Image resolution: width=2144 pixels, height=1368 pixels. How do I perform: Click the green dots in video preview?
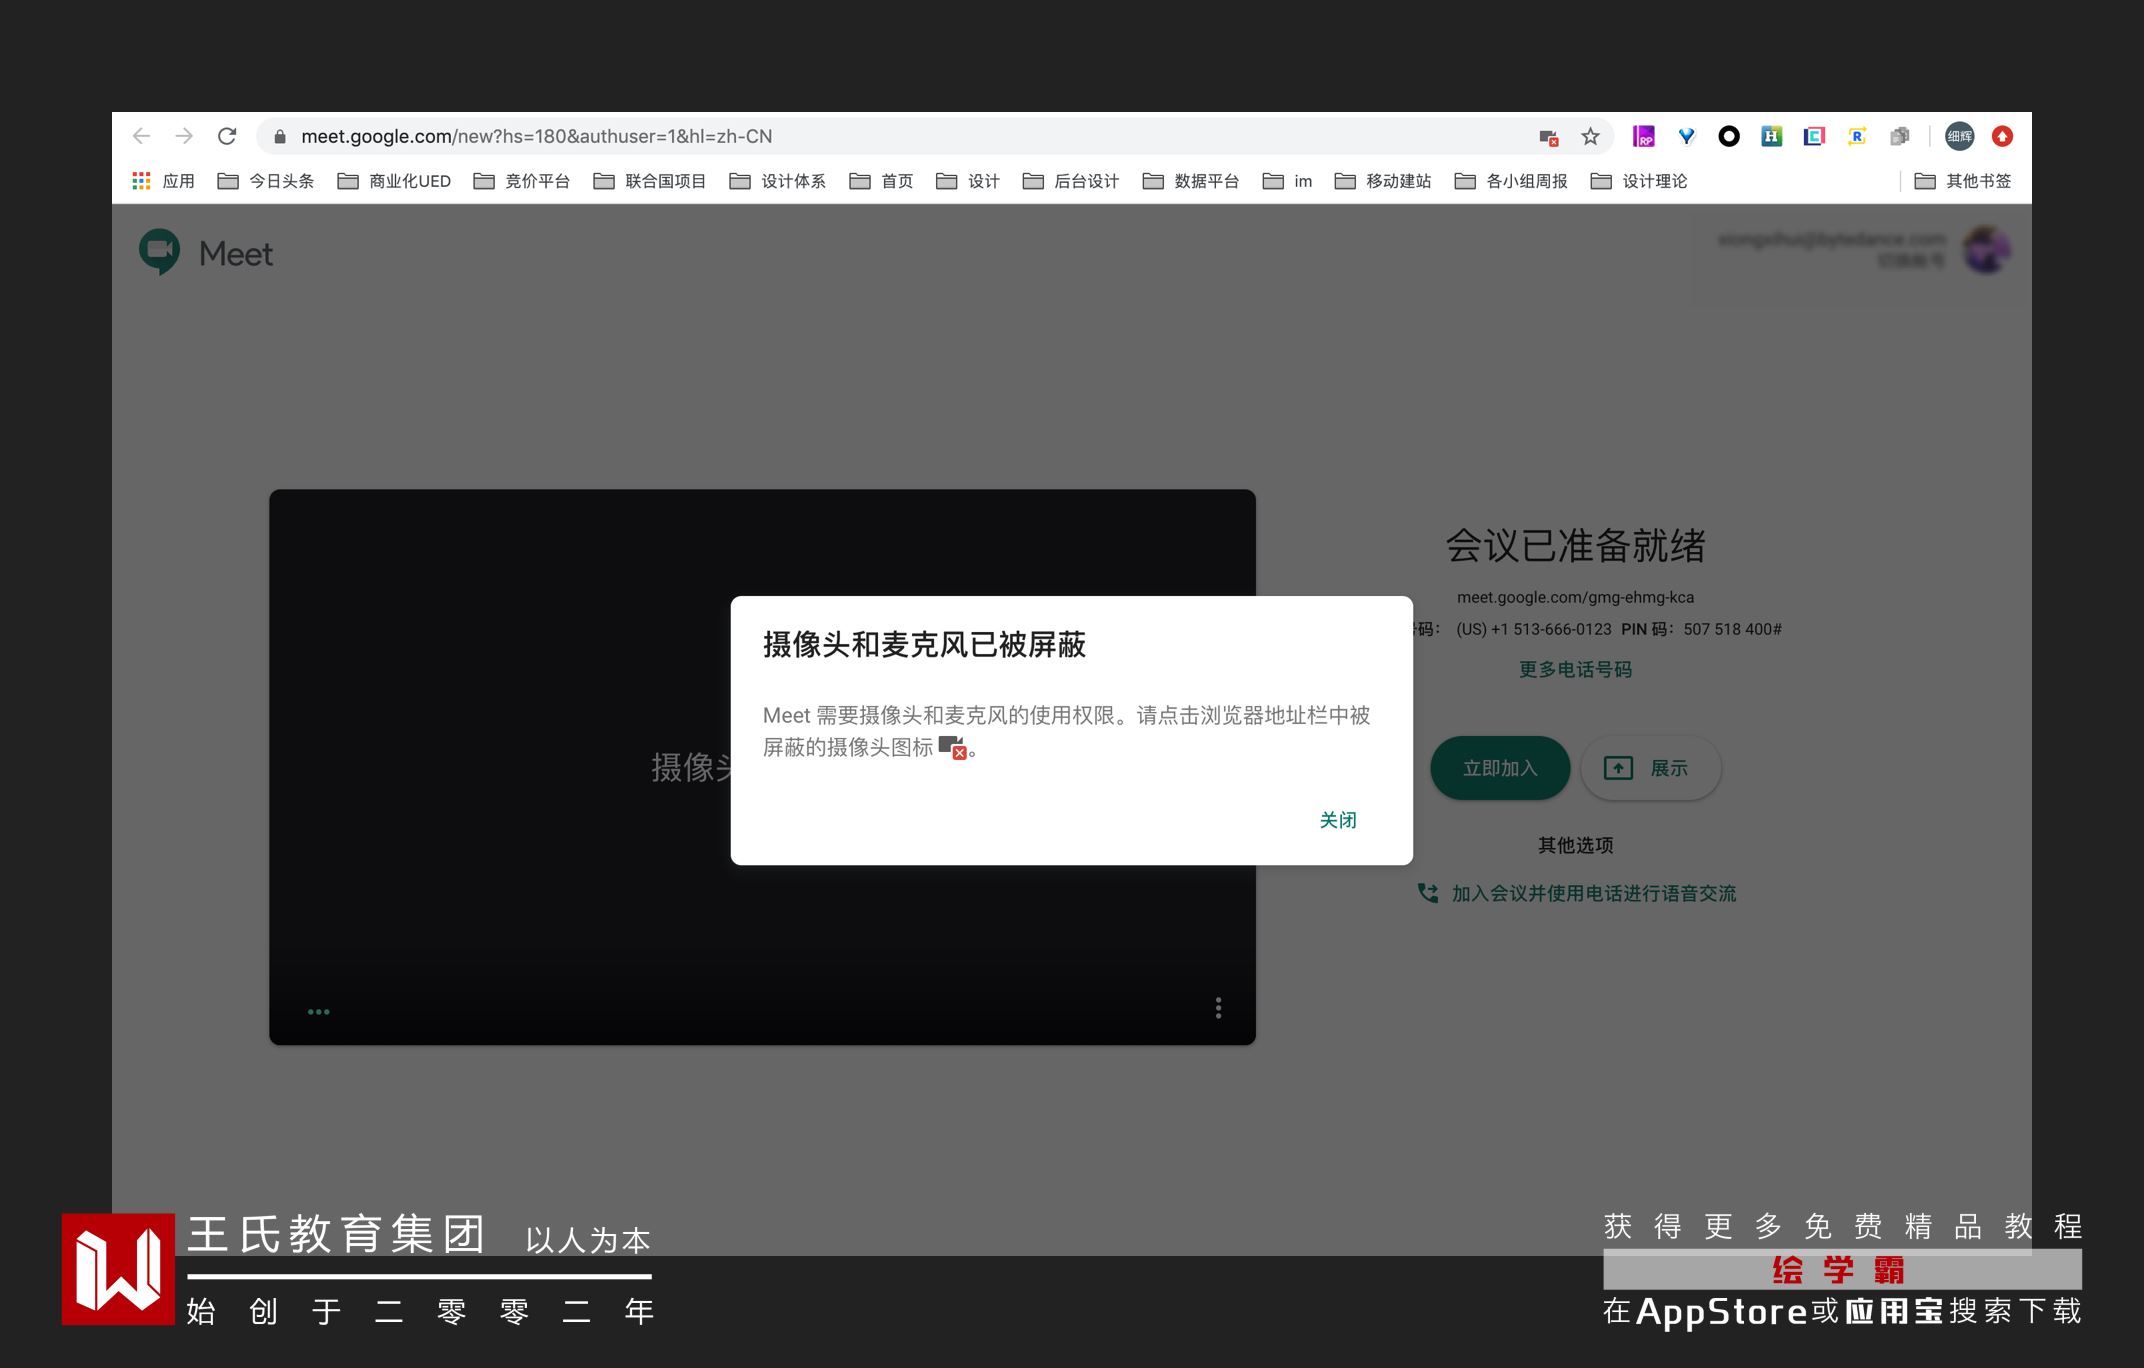pyautogui.click(x=318, y=1012)
